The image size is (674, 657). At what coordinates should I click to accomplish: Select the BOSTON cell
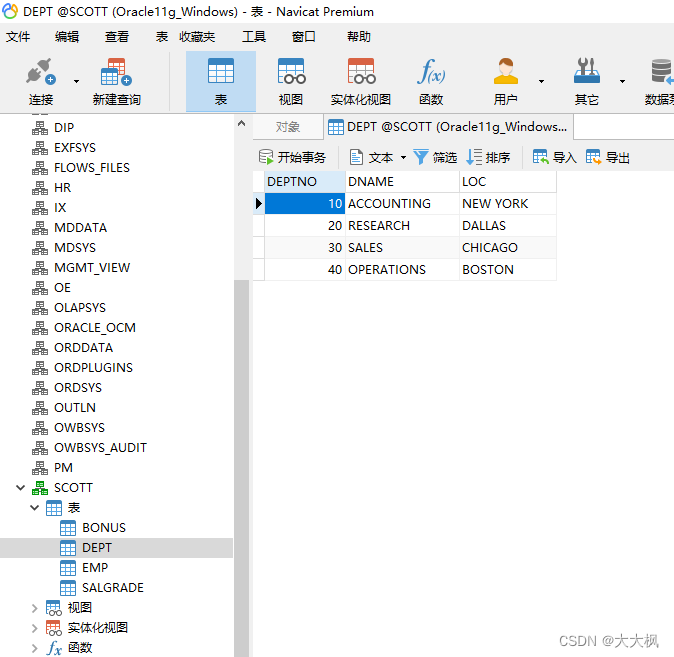[x=508, y=270]
